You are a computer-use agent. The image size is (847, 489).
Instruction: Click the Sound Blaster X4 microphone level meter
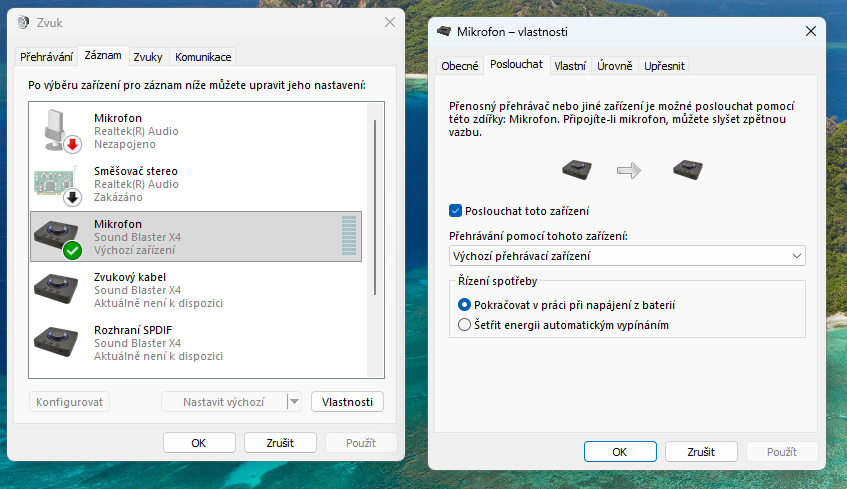[349, 236]
